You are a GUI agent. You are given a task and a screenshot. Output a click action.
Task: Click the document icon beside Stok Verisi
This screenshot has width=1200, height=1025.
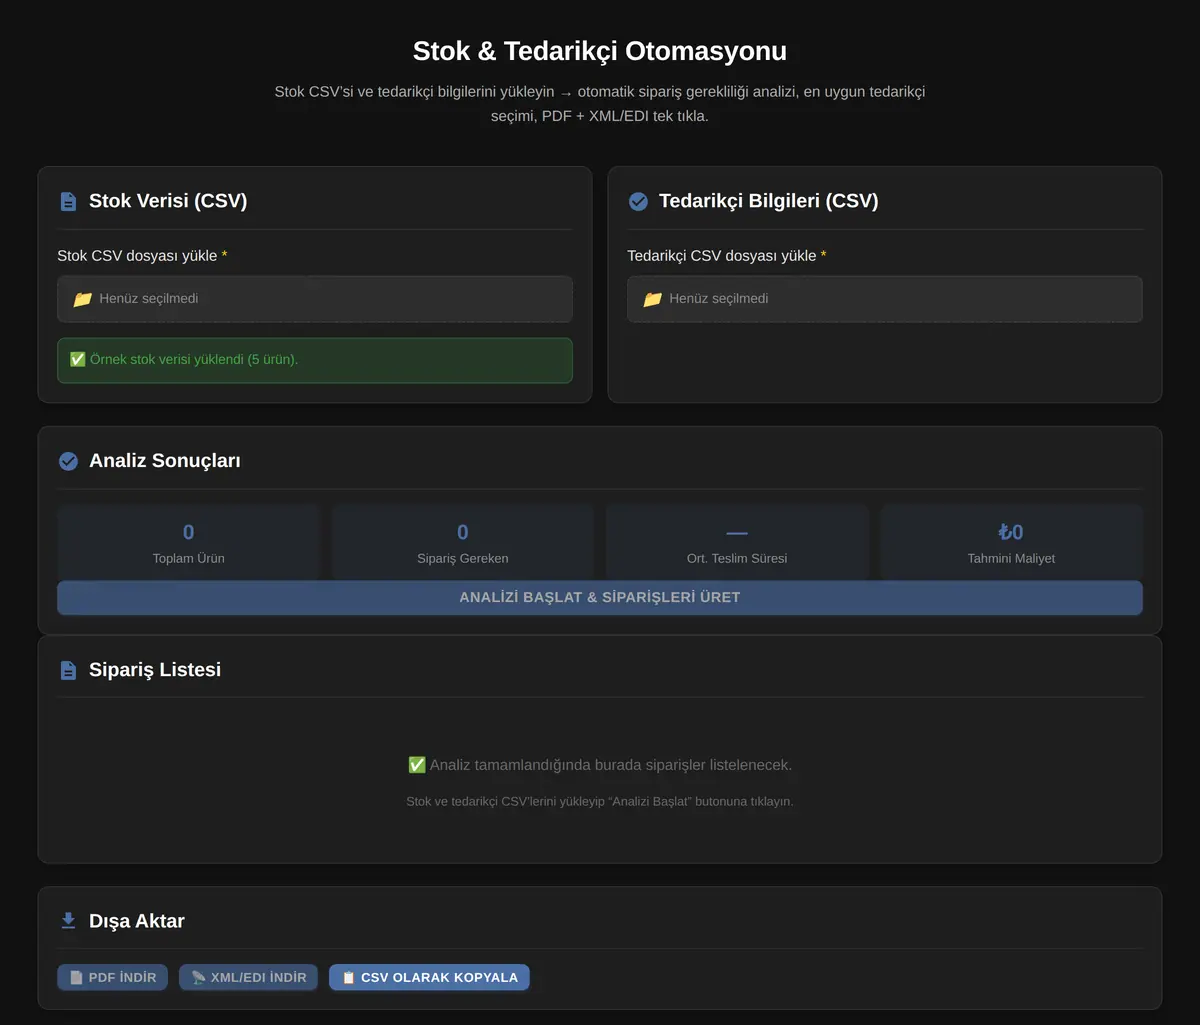[68, 201]
